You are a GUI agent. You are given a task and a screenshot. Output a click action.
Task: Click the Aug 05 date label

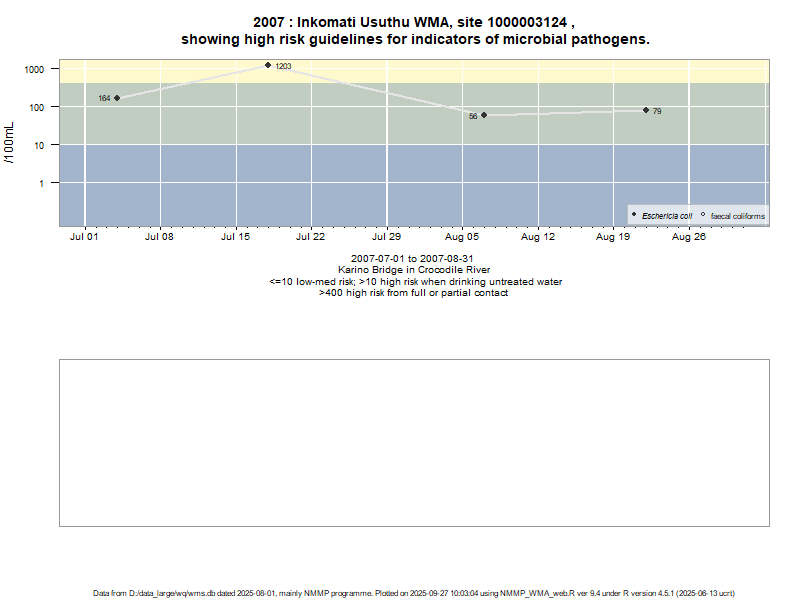(462, 238)
